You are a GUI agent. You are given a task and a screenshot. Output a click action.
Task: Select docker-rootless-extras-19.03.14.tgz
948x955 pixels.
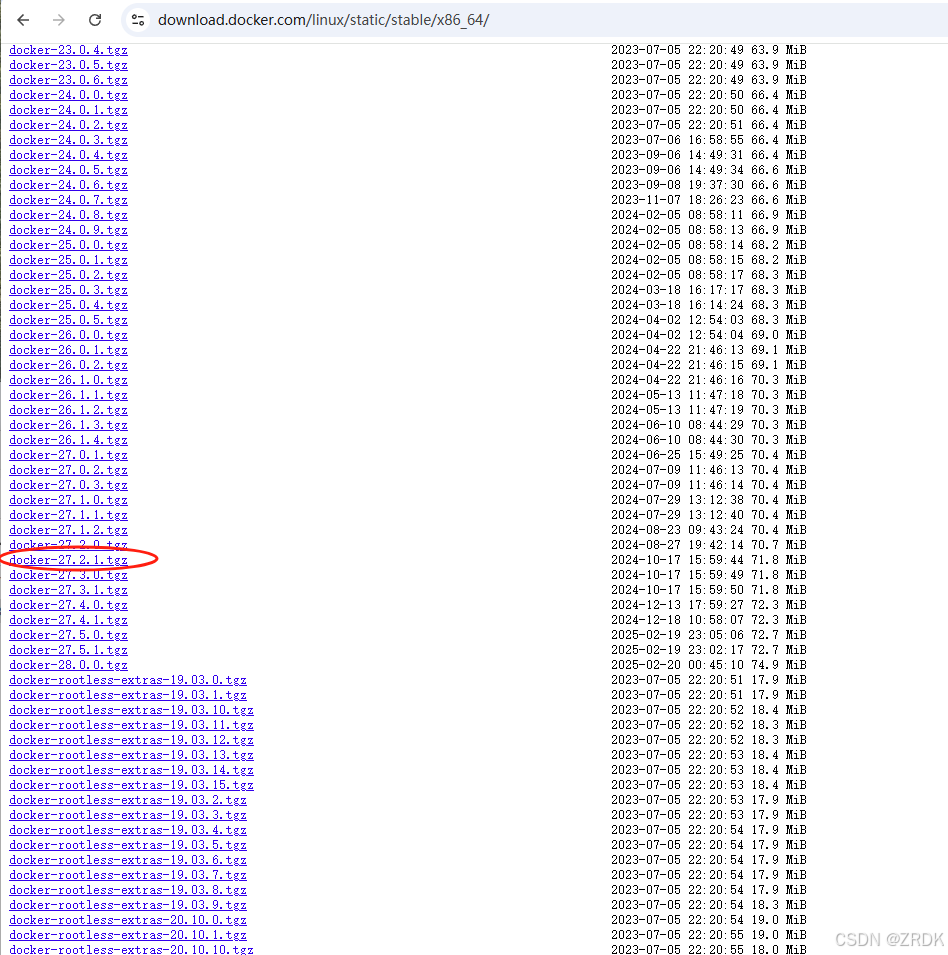pos(132,770)
